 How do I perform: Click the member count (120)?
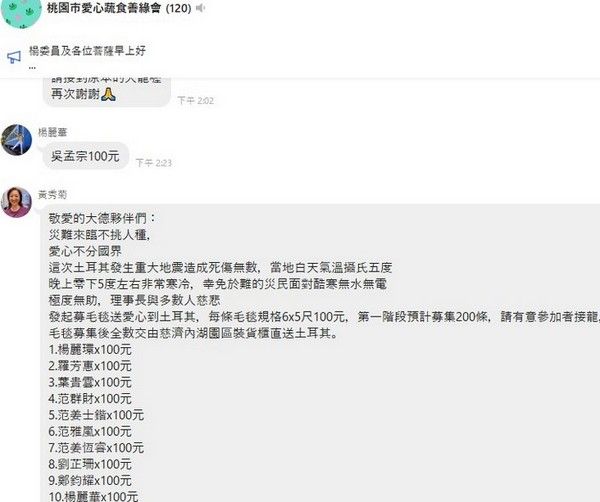point(178,8)
